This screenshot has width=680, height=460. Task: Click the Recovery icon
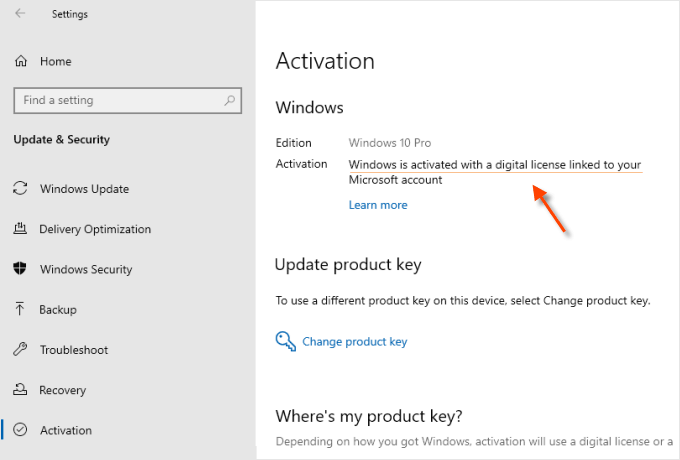[x=20, y=390]
